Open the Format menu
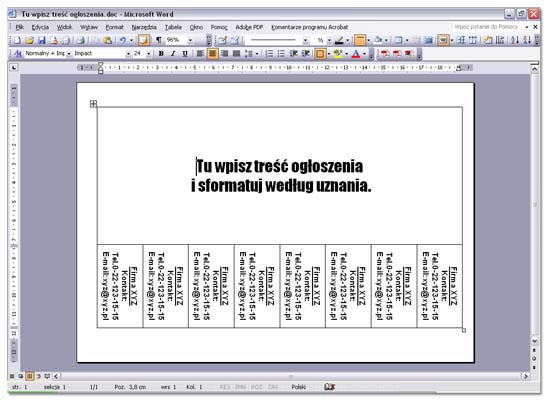This screenshot has height=400, width=548. tap(115, 27)
